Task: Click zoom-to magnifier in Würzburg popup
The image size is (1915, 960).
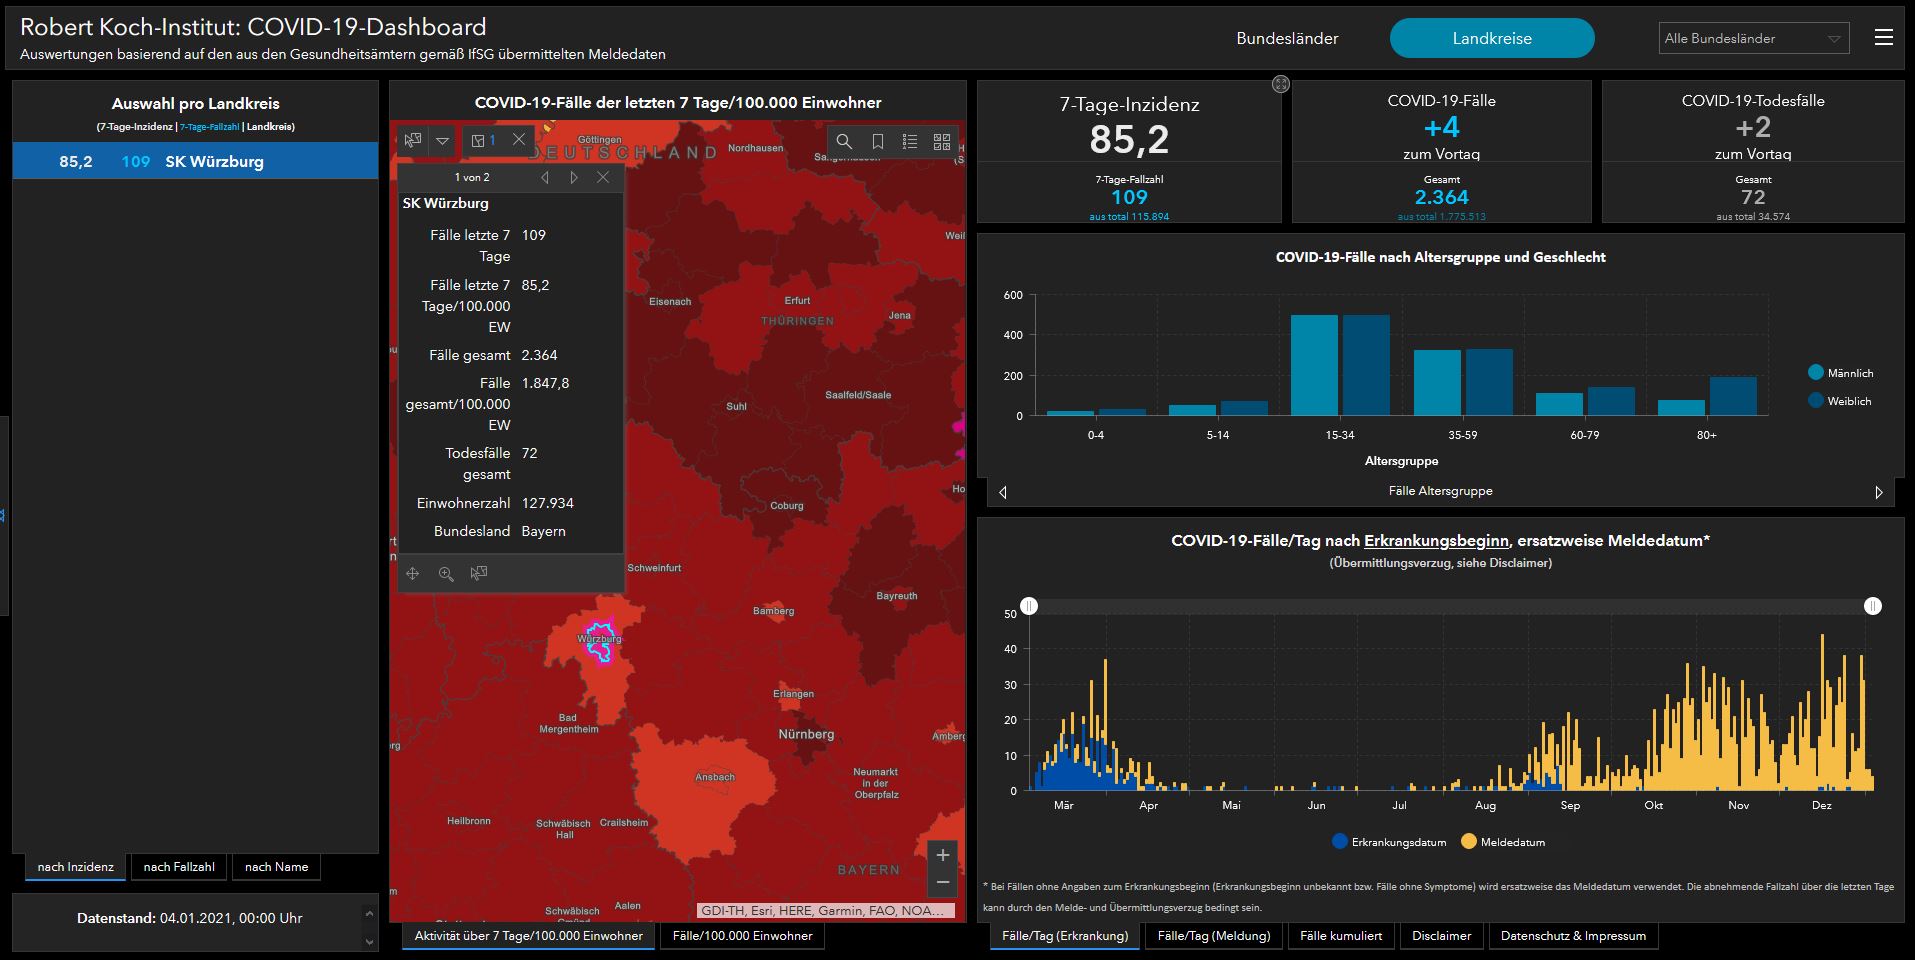Action: pos(446,574)
